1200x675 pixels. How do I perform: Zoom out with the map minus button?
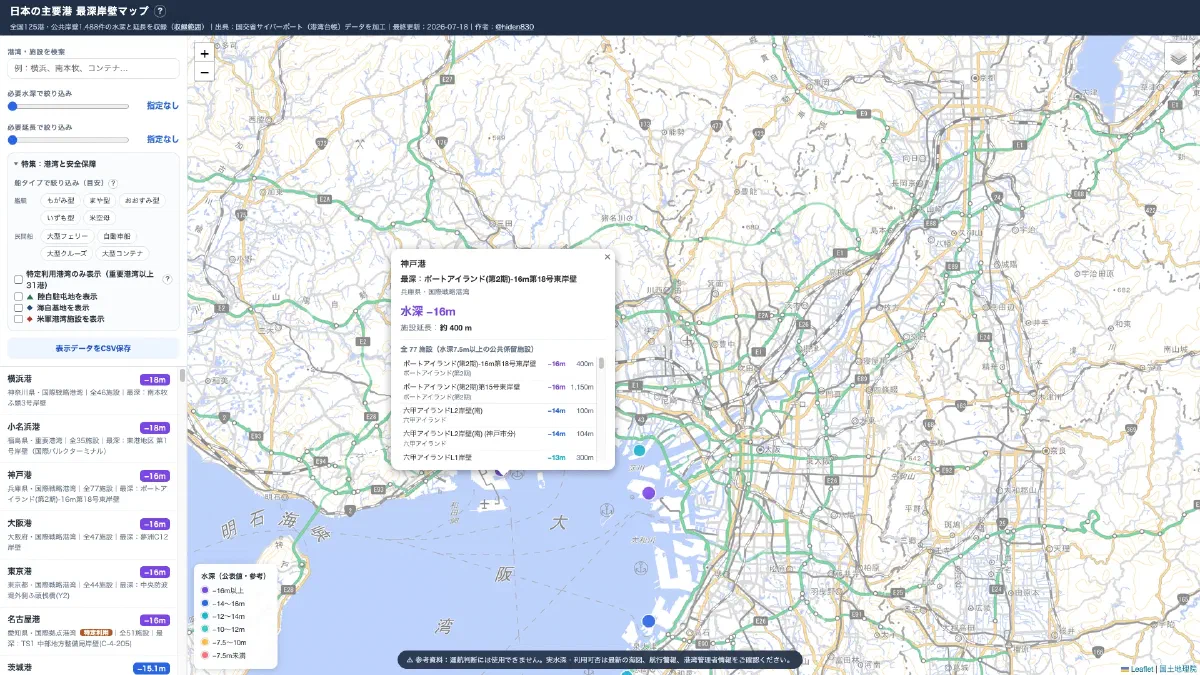tap(204, 72)
